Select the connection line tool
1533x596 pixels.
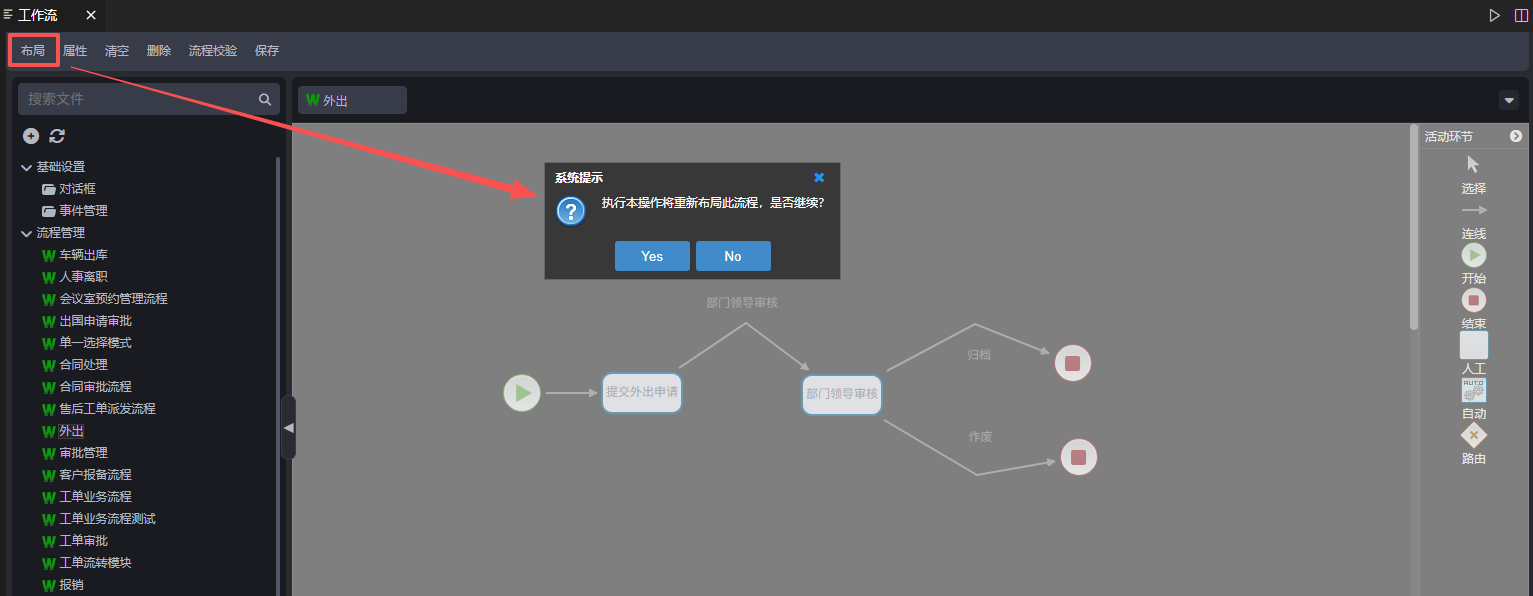(x=1473, y=210)
